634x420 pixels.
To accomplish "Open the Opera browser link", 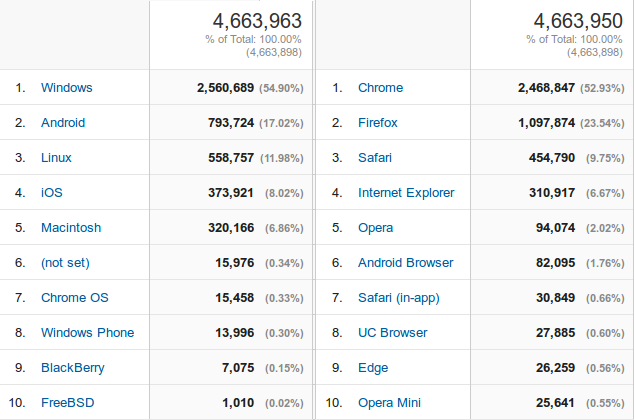I will 376,228.
